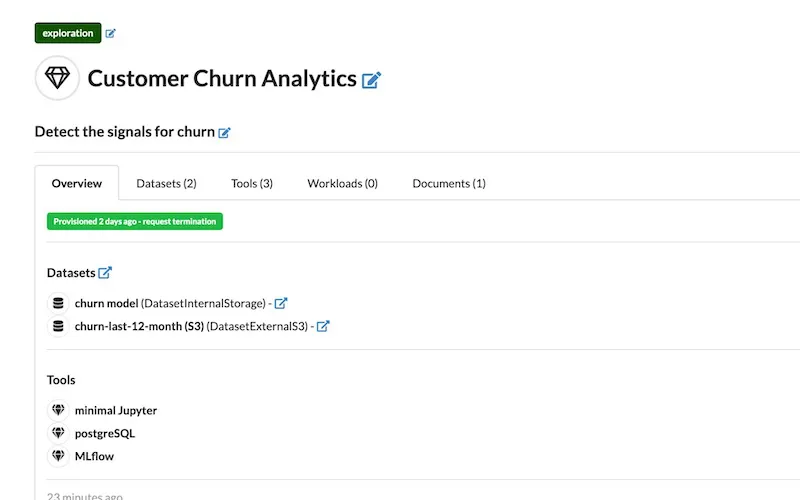Select the Overview tab
Screen dimensions: 800x500
click(77, 183)
